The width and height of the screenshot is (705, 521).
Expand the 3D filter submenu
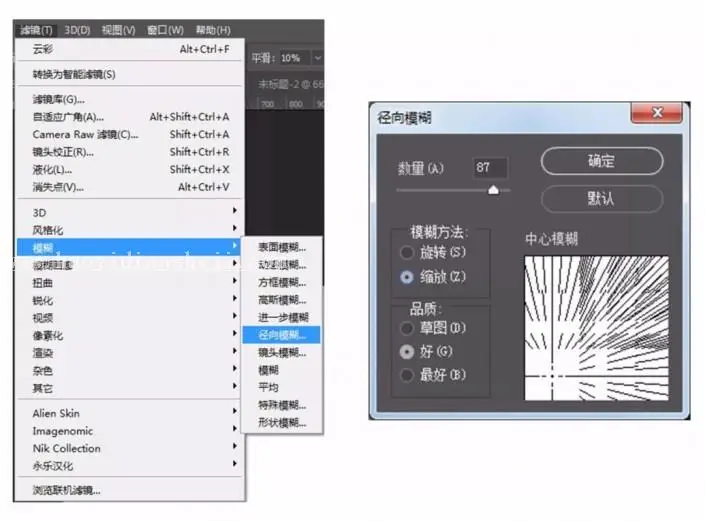click(130, 212)
